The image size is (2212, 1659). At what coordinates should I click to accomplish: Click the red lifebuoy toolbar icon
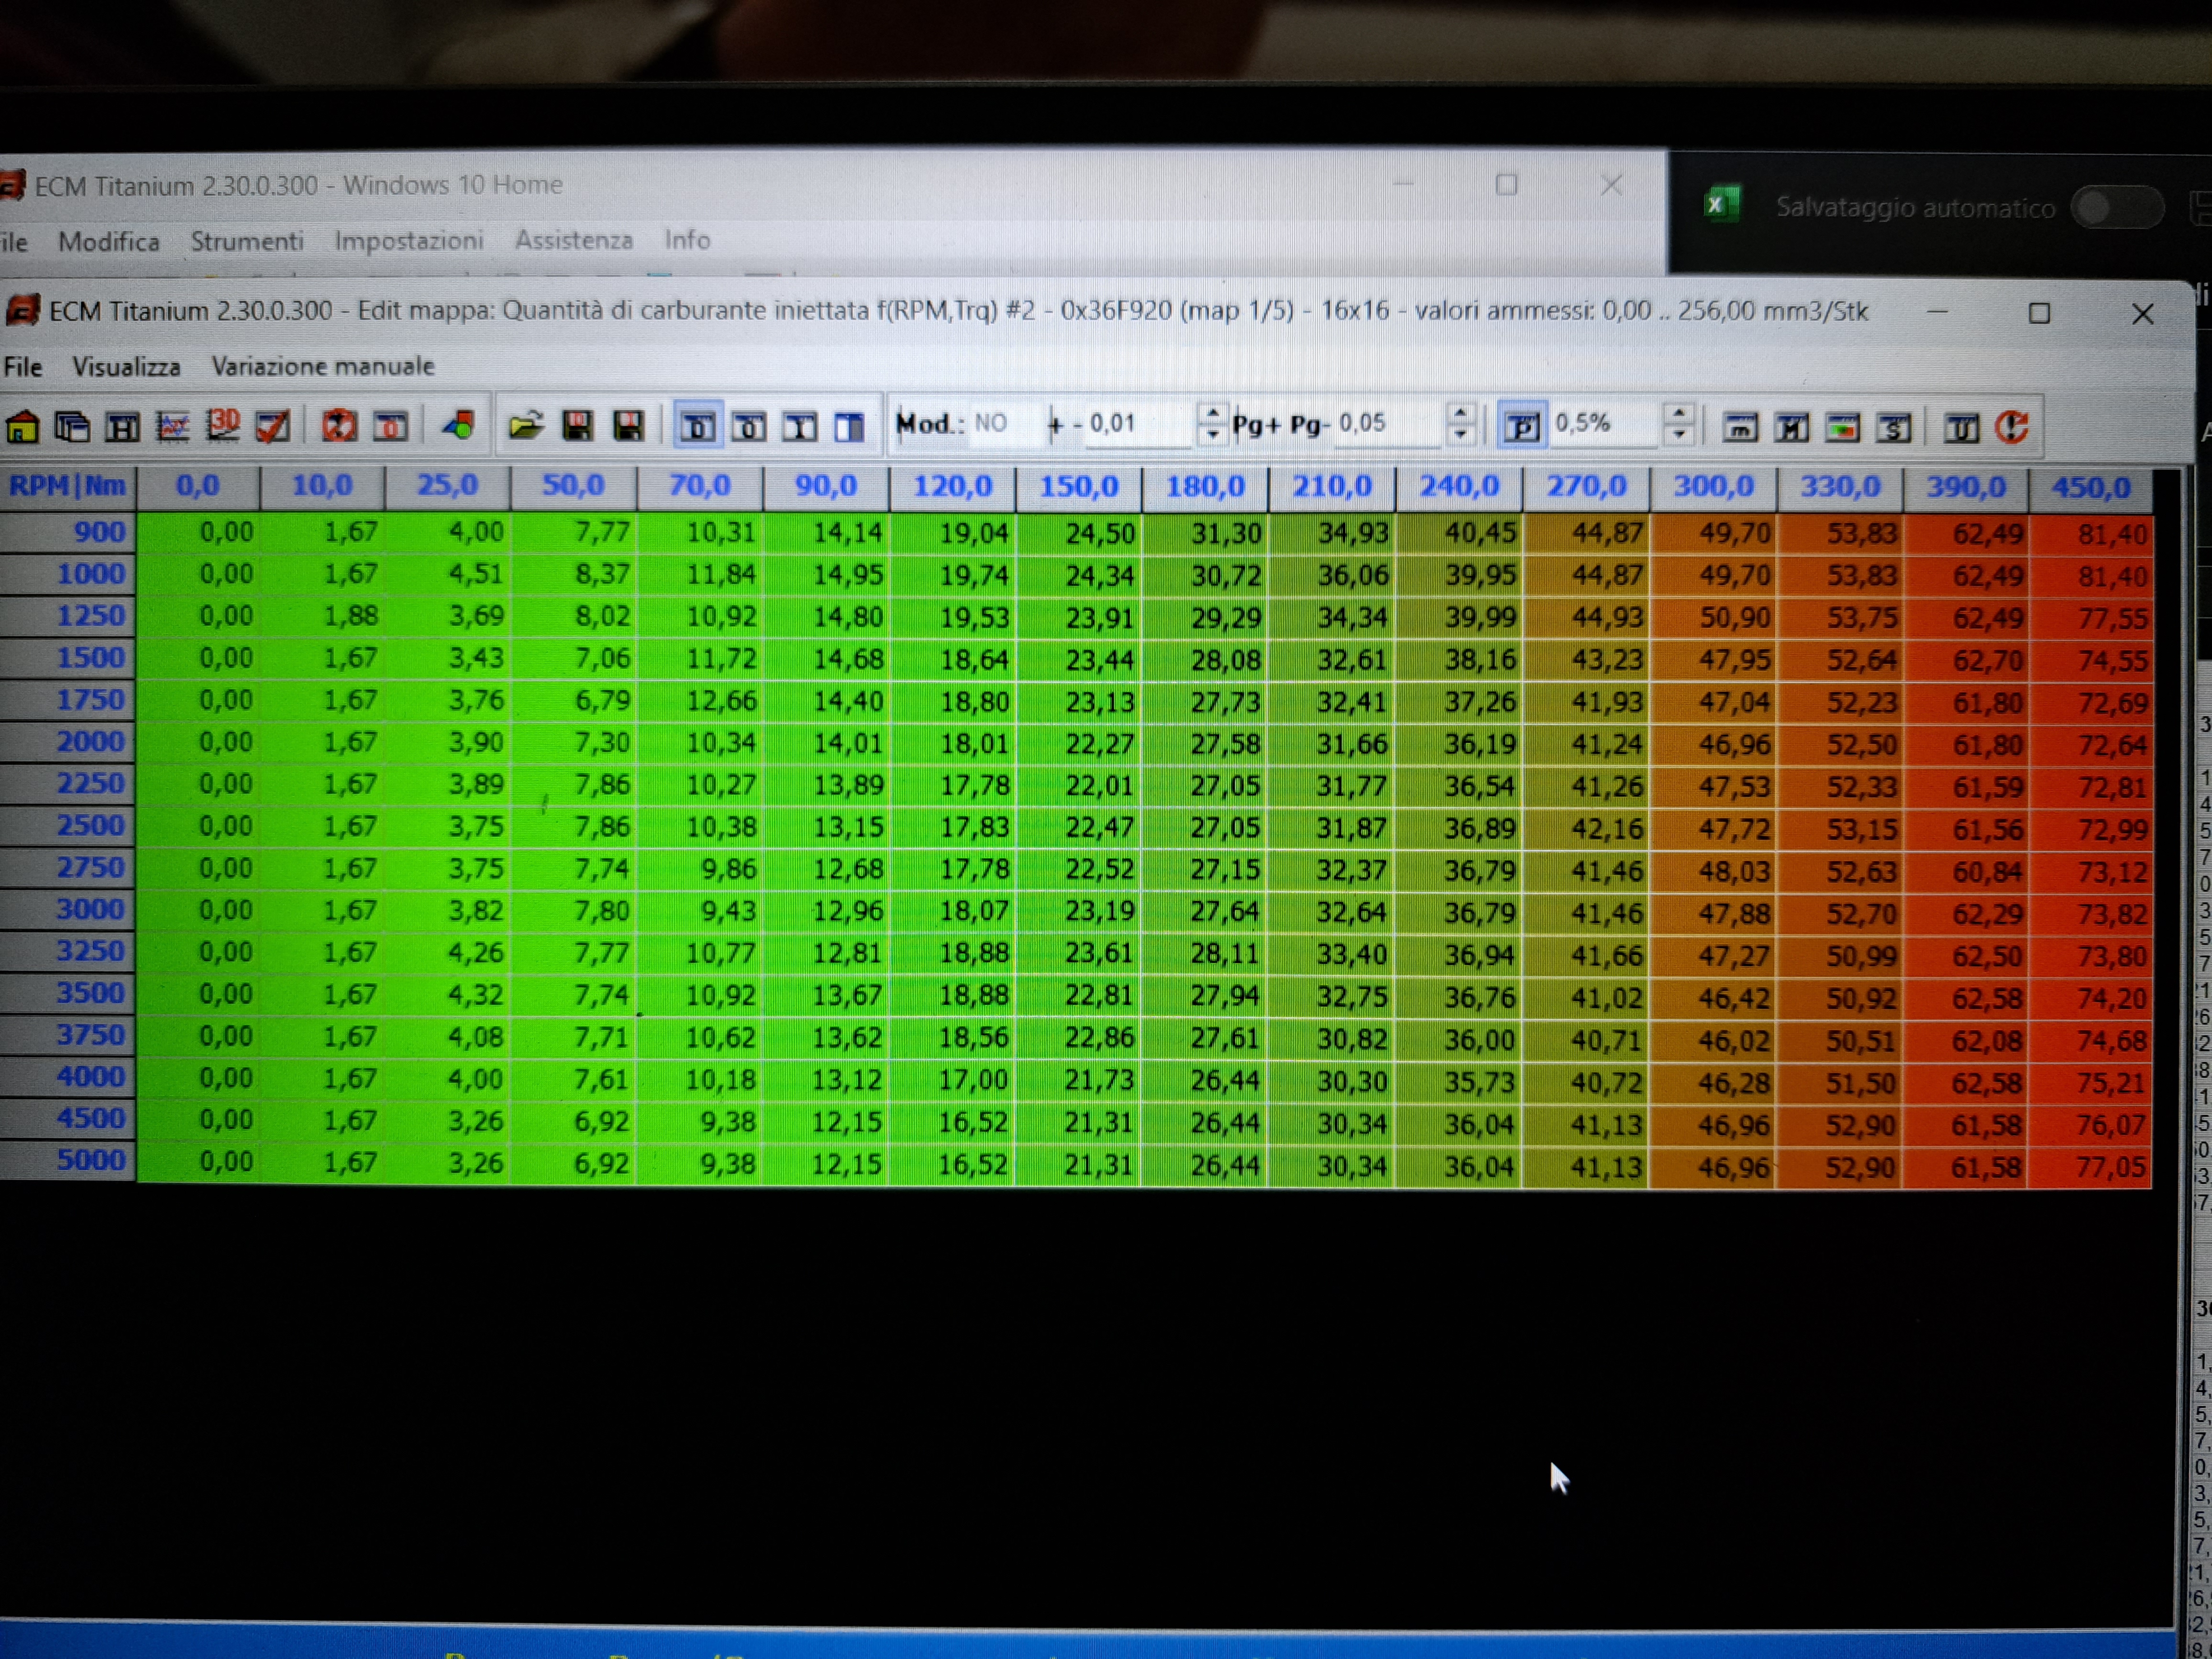[x=339, y=427]
